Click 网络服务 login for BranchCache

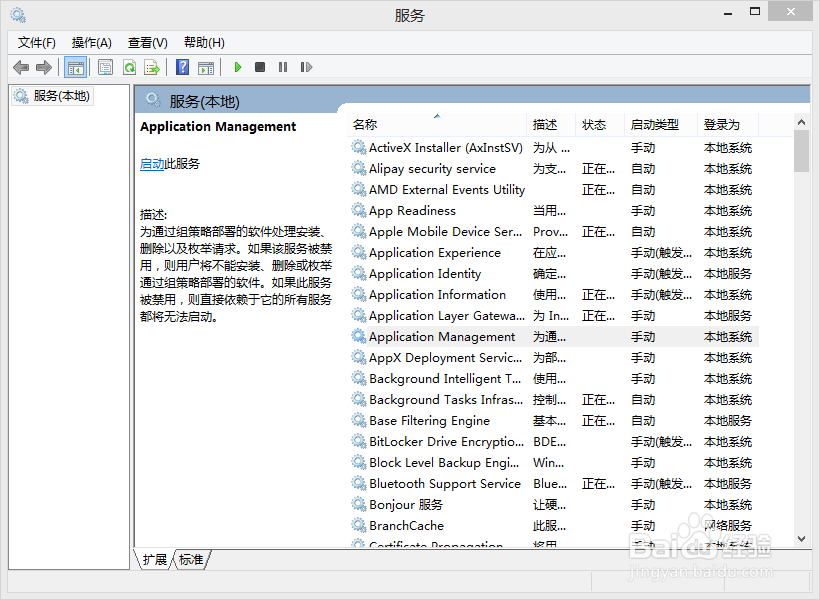pyautogui.click(x=728, y=525)
